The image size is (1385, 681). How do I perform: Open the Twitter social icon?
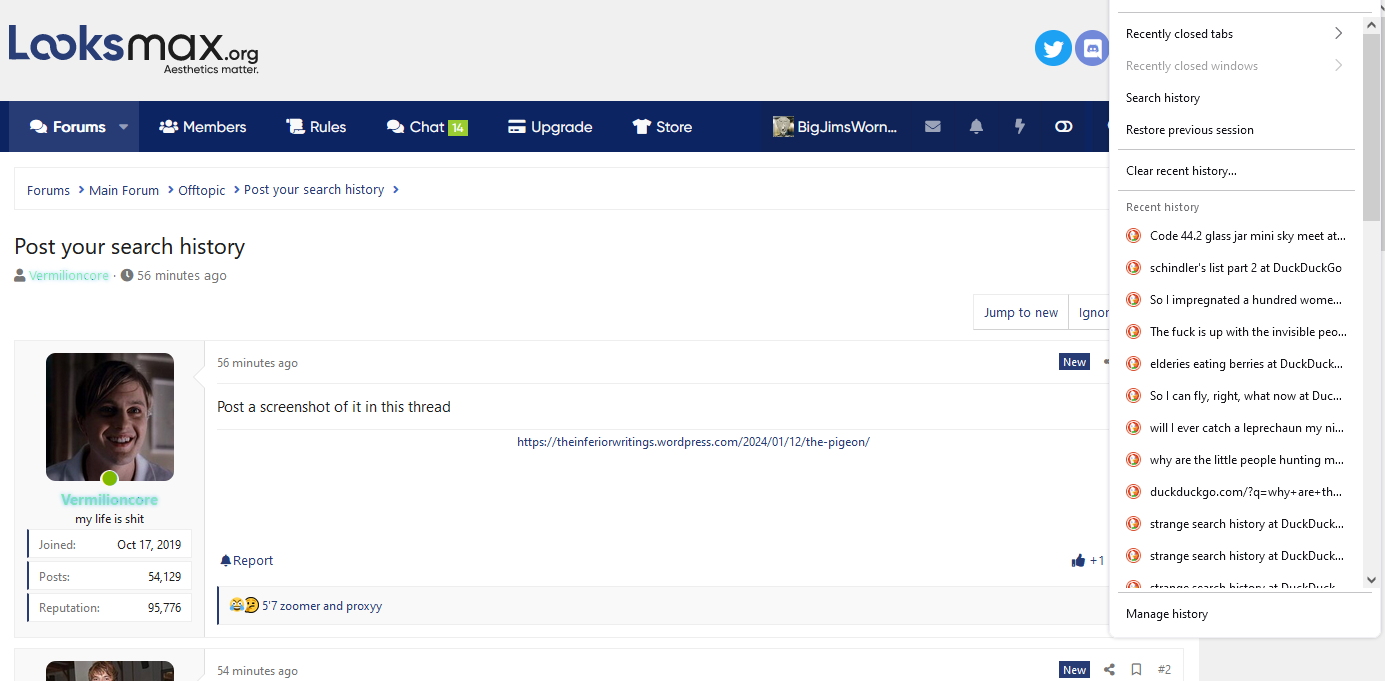click(x=1052, y=48)
